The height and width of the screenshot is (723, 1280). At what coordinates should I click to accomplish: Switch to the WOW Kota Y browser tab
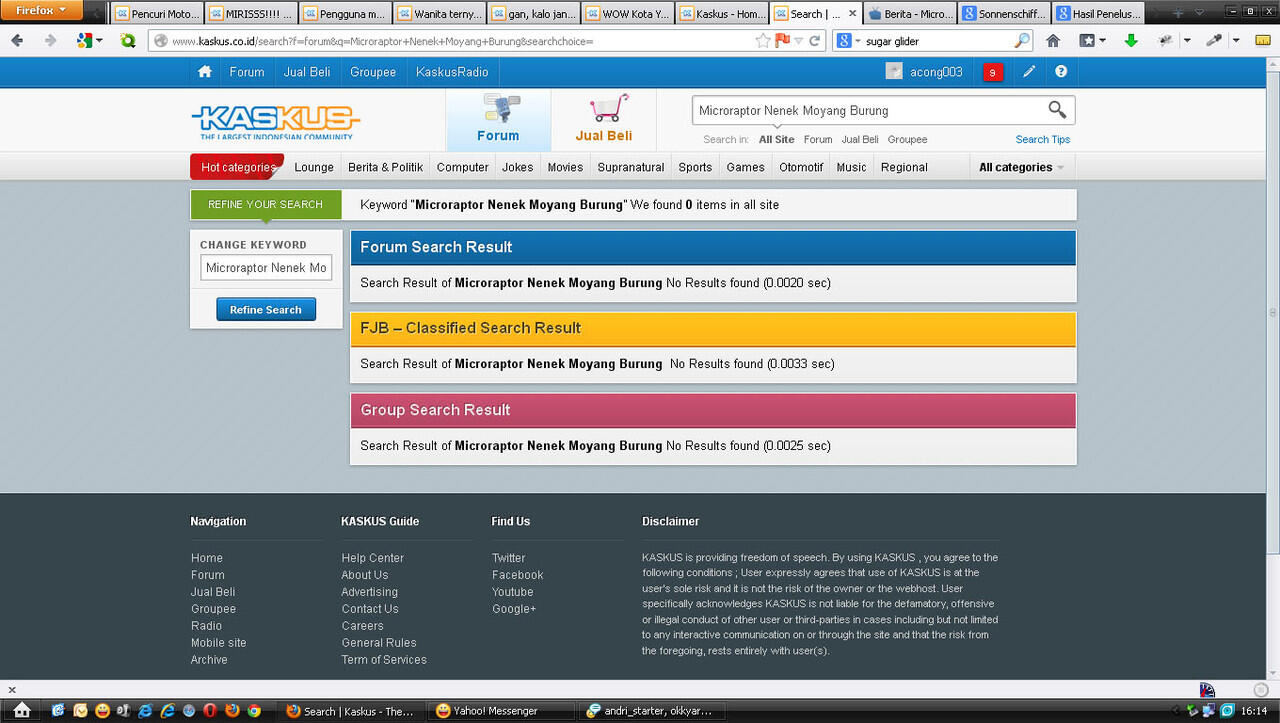(x=627, y=14)
